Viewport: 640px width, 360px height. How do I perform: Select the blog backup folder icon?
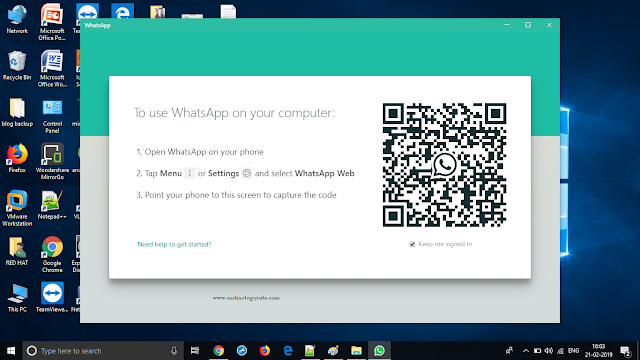[17, 112]
